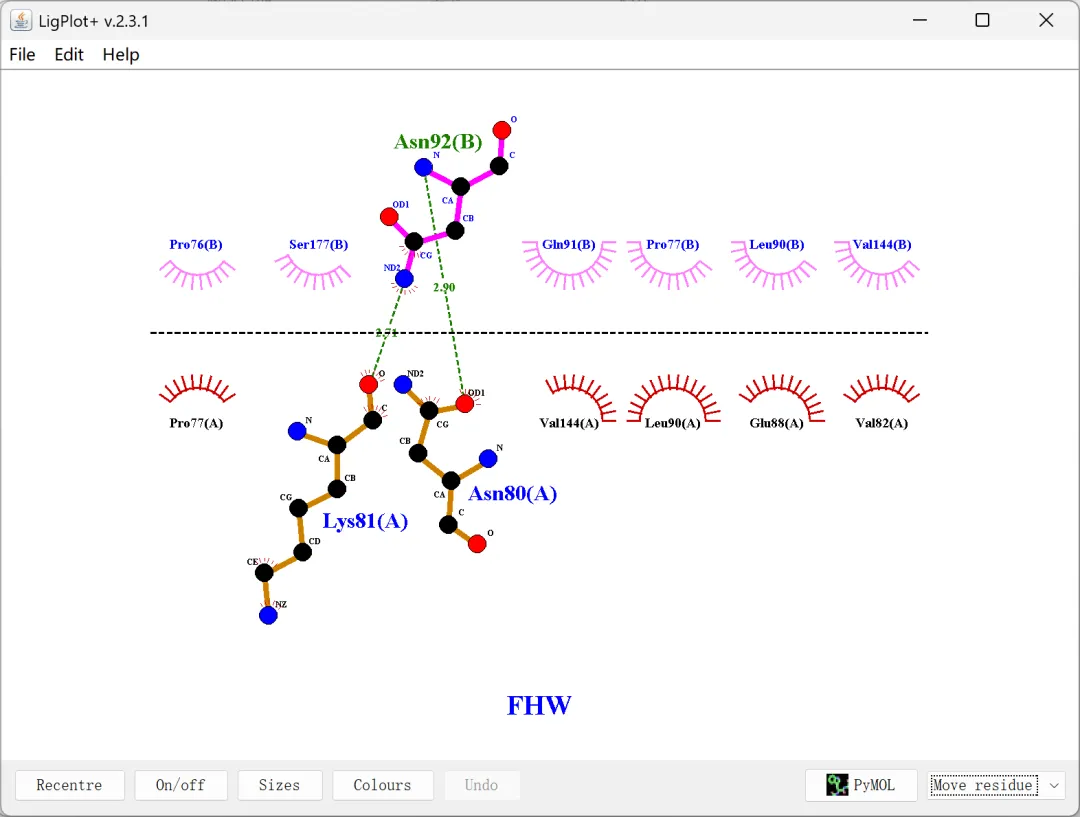
Task: Click the Pro77(B) hydrophobic contact arc
Action: 669,265
